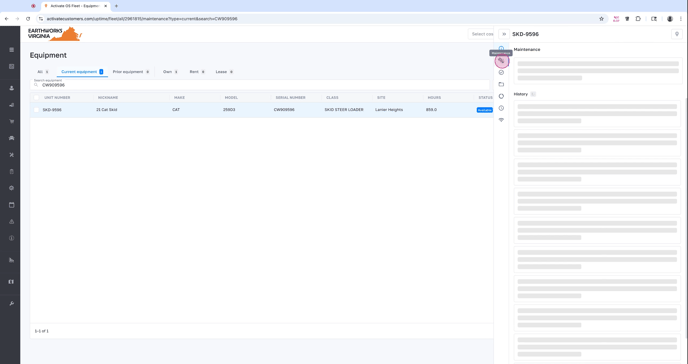688x364 pixels.
Task: Bookmark this page with the star icon
Action: (x=601, y=19)
